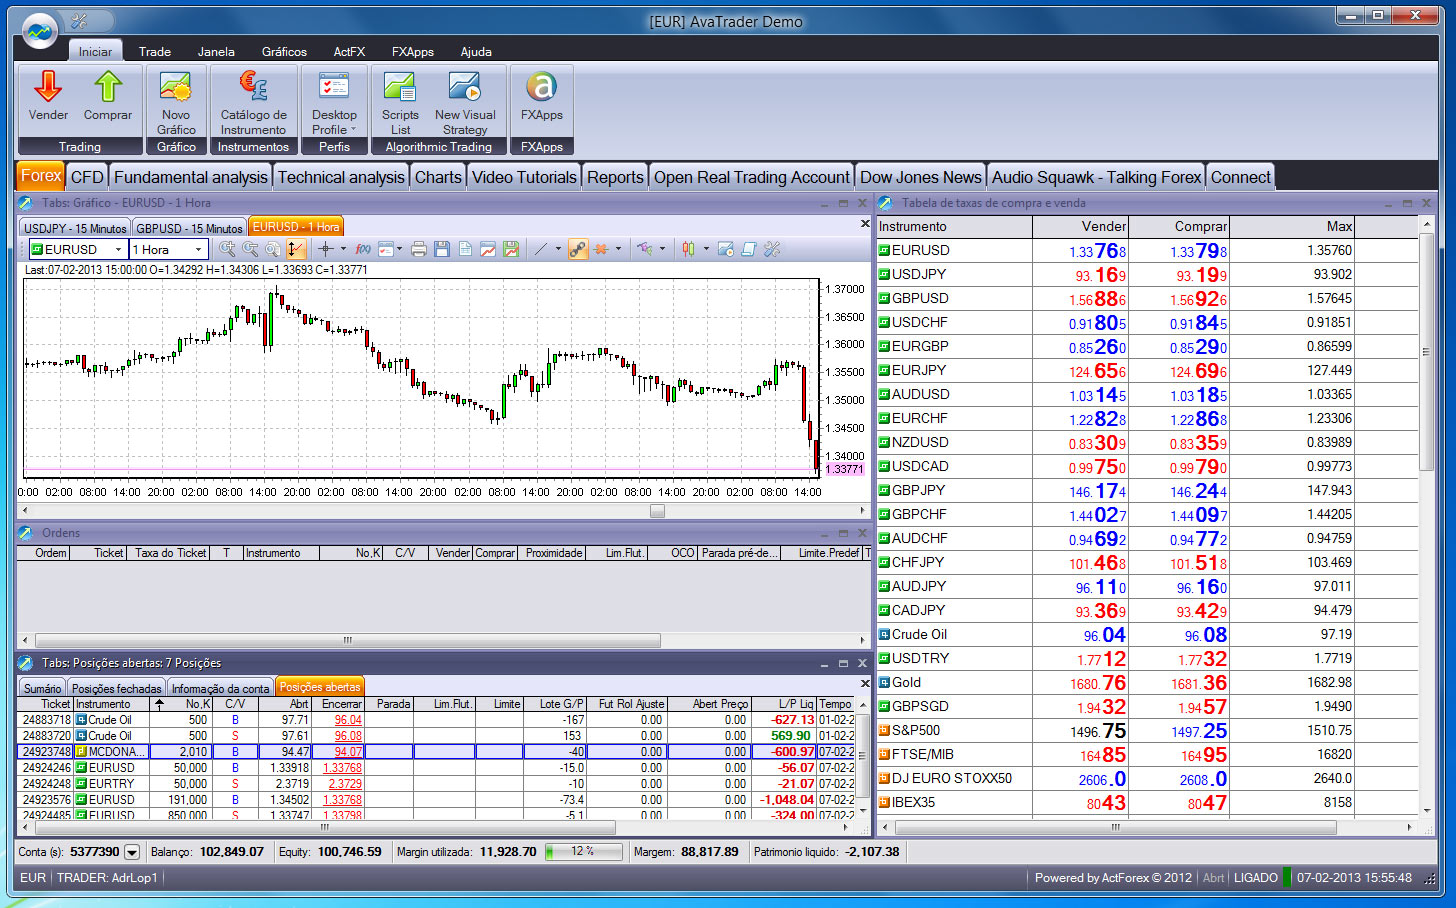Viewport: 1456px width, 908px height.
Task: Click the chart template calendar icon
Action: (387, 249)
